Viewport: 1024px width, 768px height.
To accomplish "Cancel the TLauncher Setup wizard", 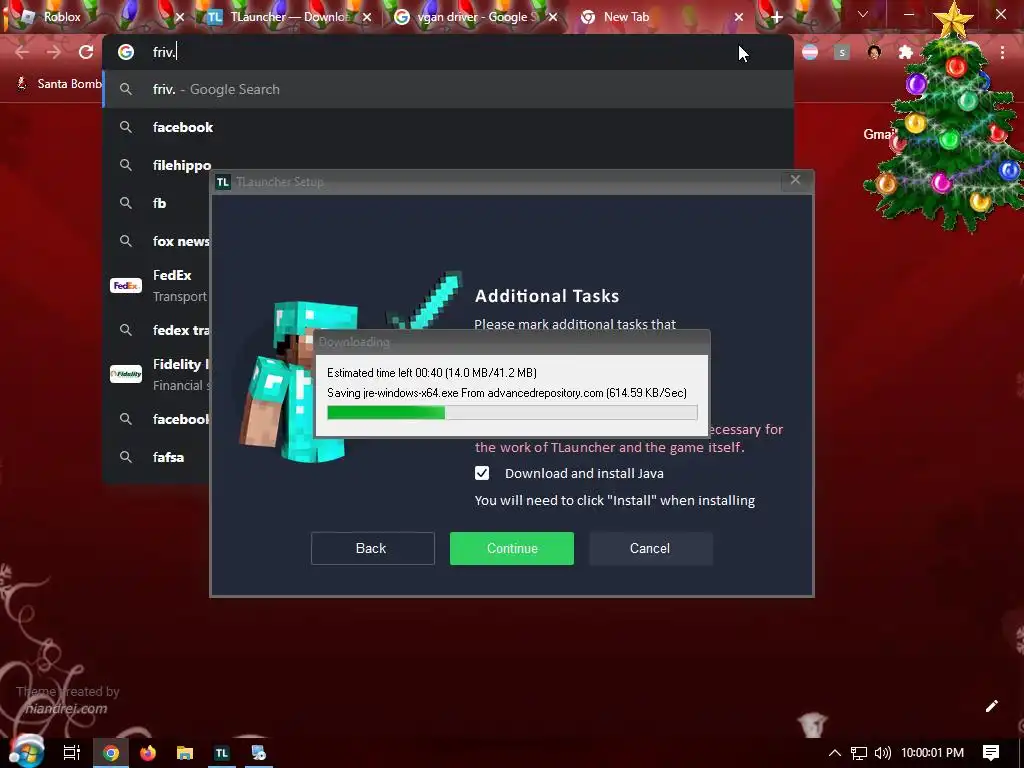I will 650,548.
